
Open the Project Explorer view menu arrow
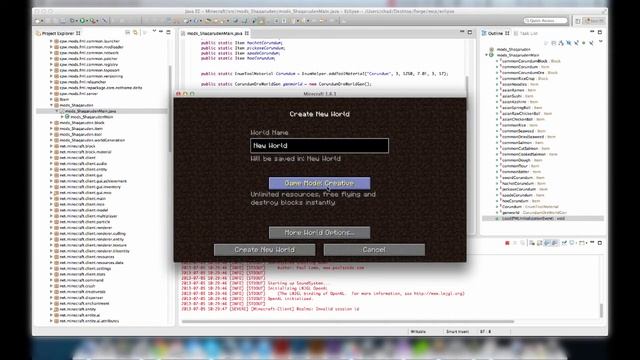click(x=154, y=31)
